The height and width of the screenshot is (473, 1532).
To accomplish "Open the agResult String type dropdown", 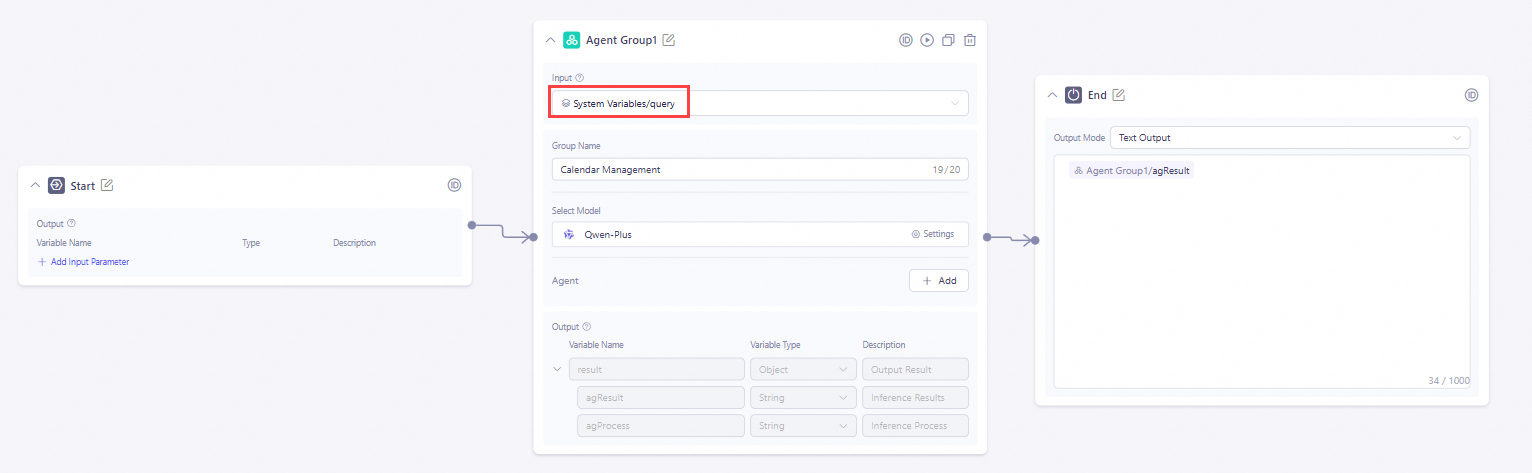I will coord(802,397).
